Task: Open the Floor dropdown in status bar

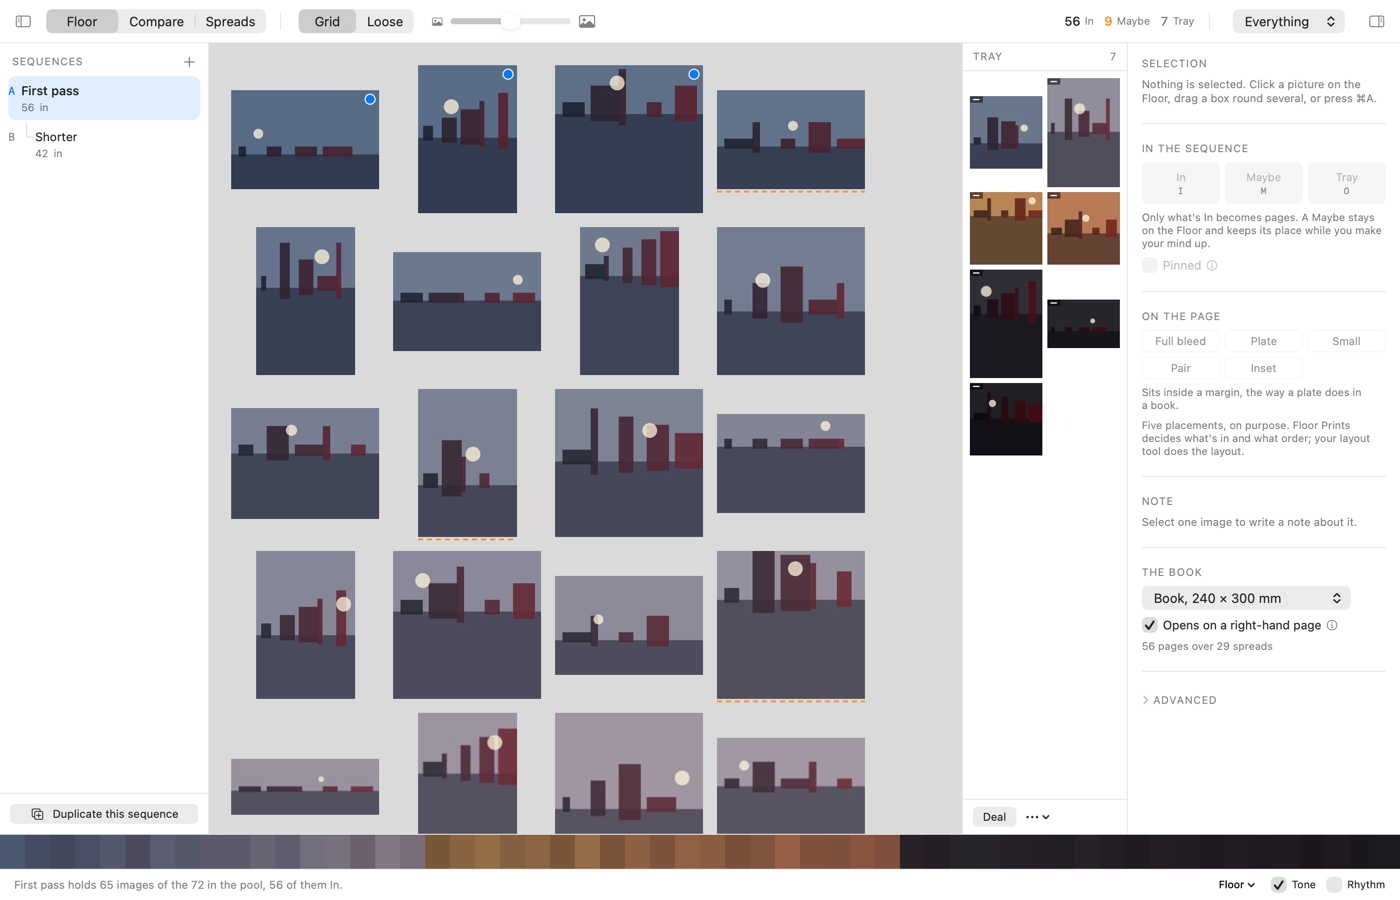Action: coord(1236,885)
